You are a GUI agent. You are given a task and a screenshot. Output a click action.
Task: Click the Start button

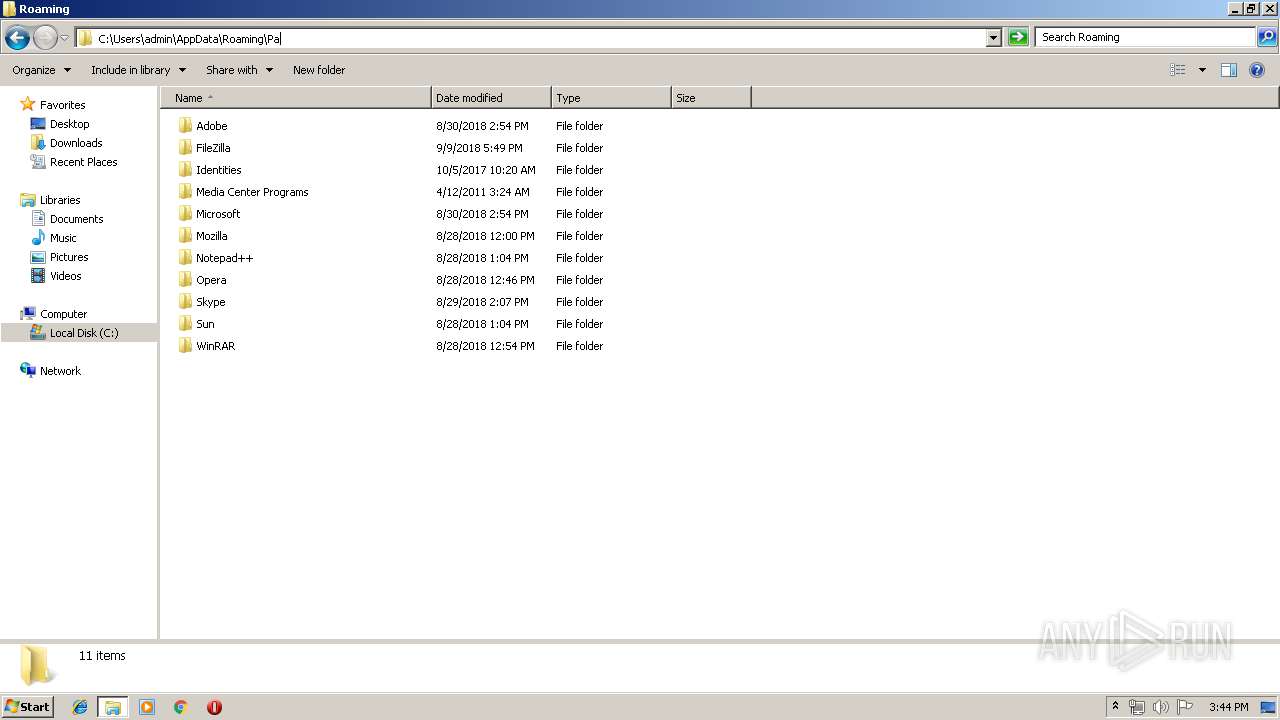28,707
